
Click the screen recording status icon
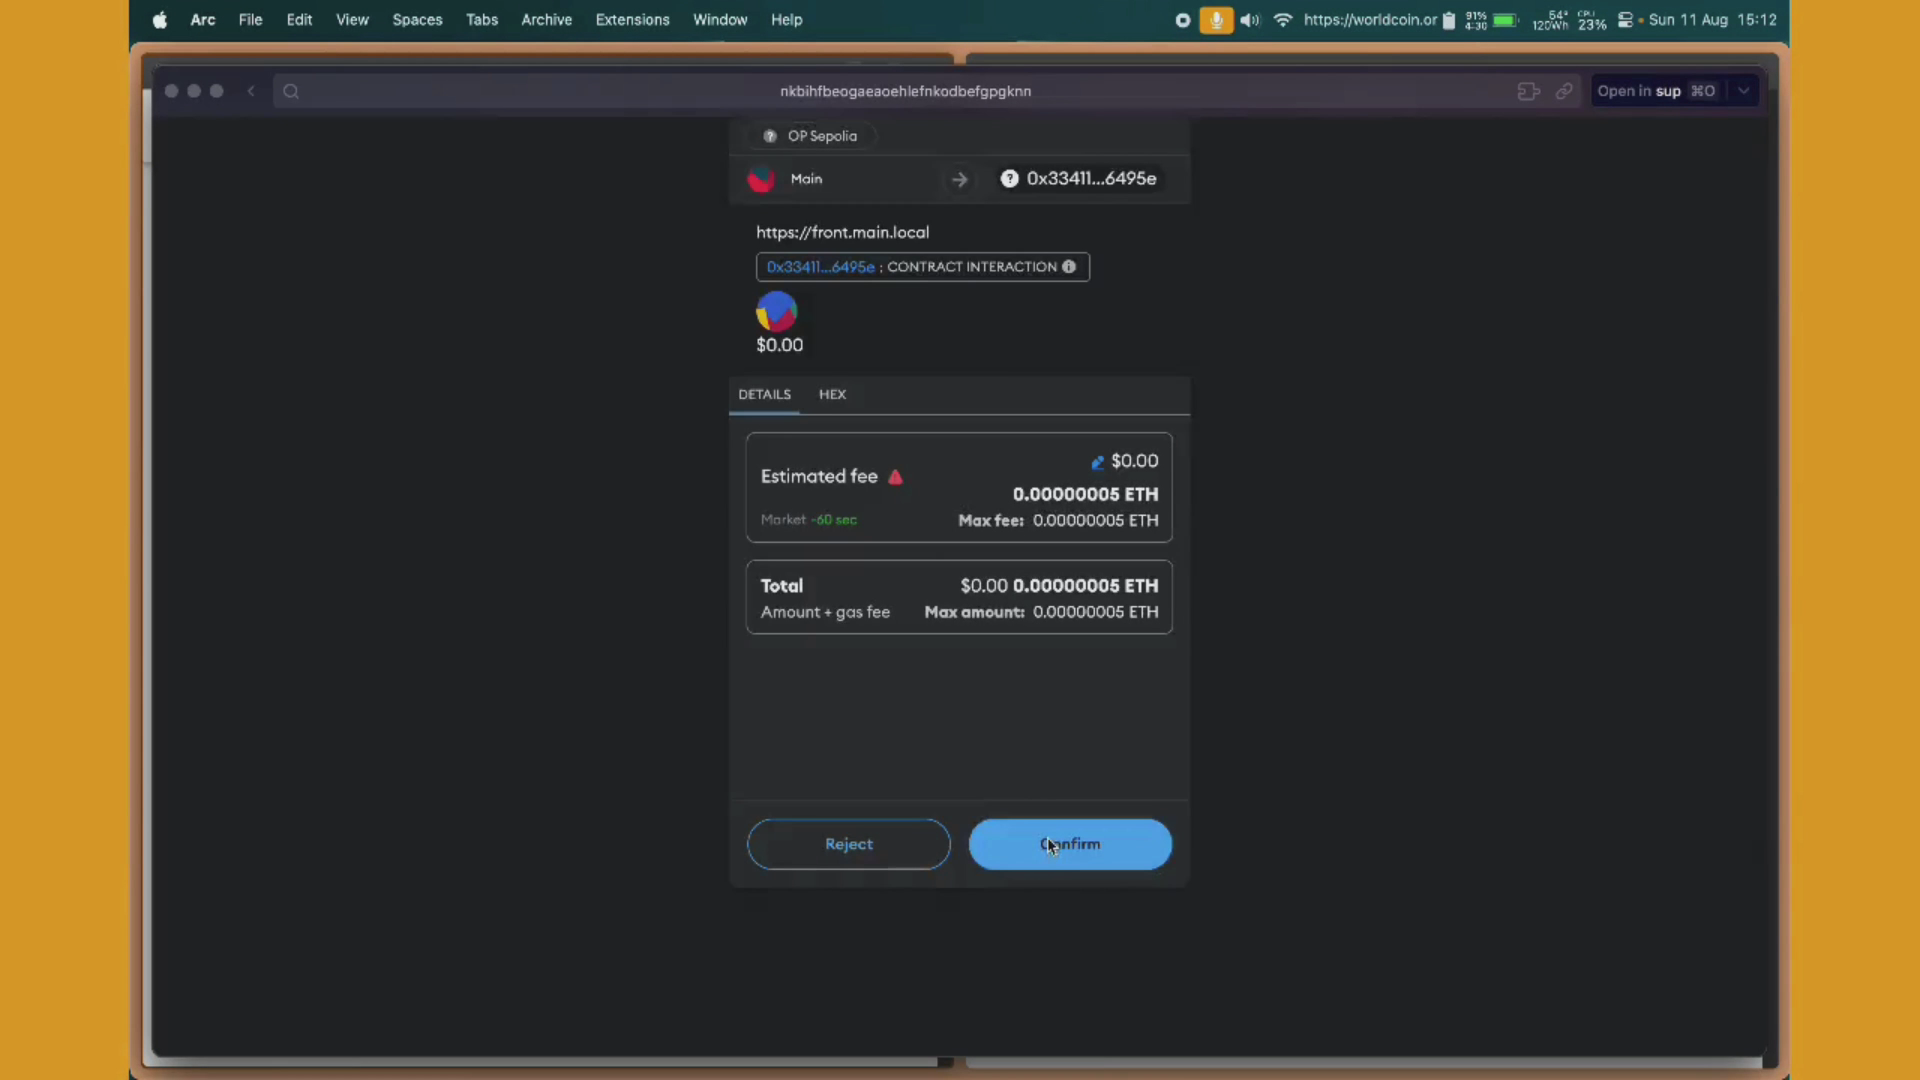[1182, 20]
